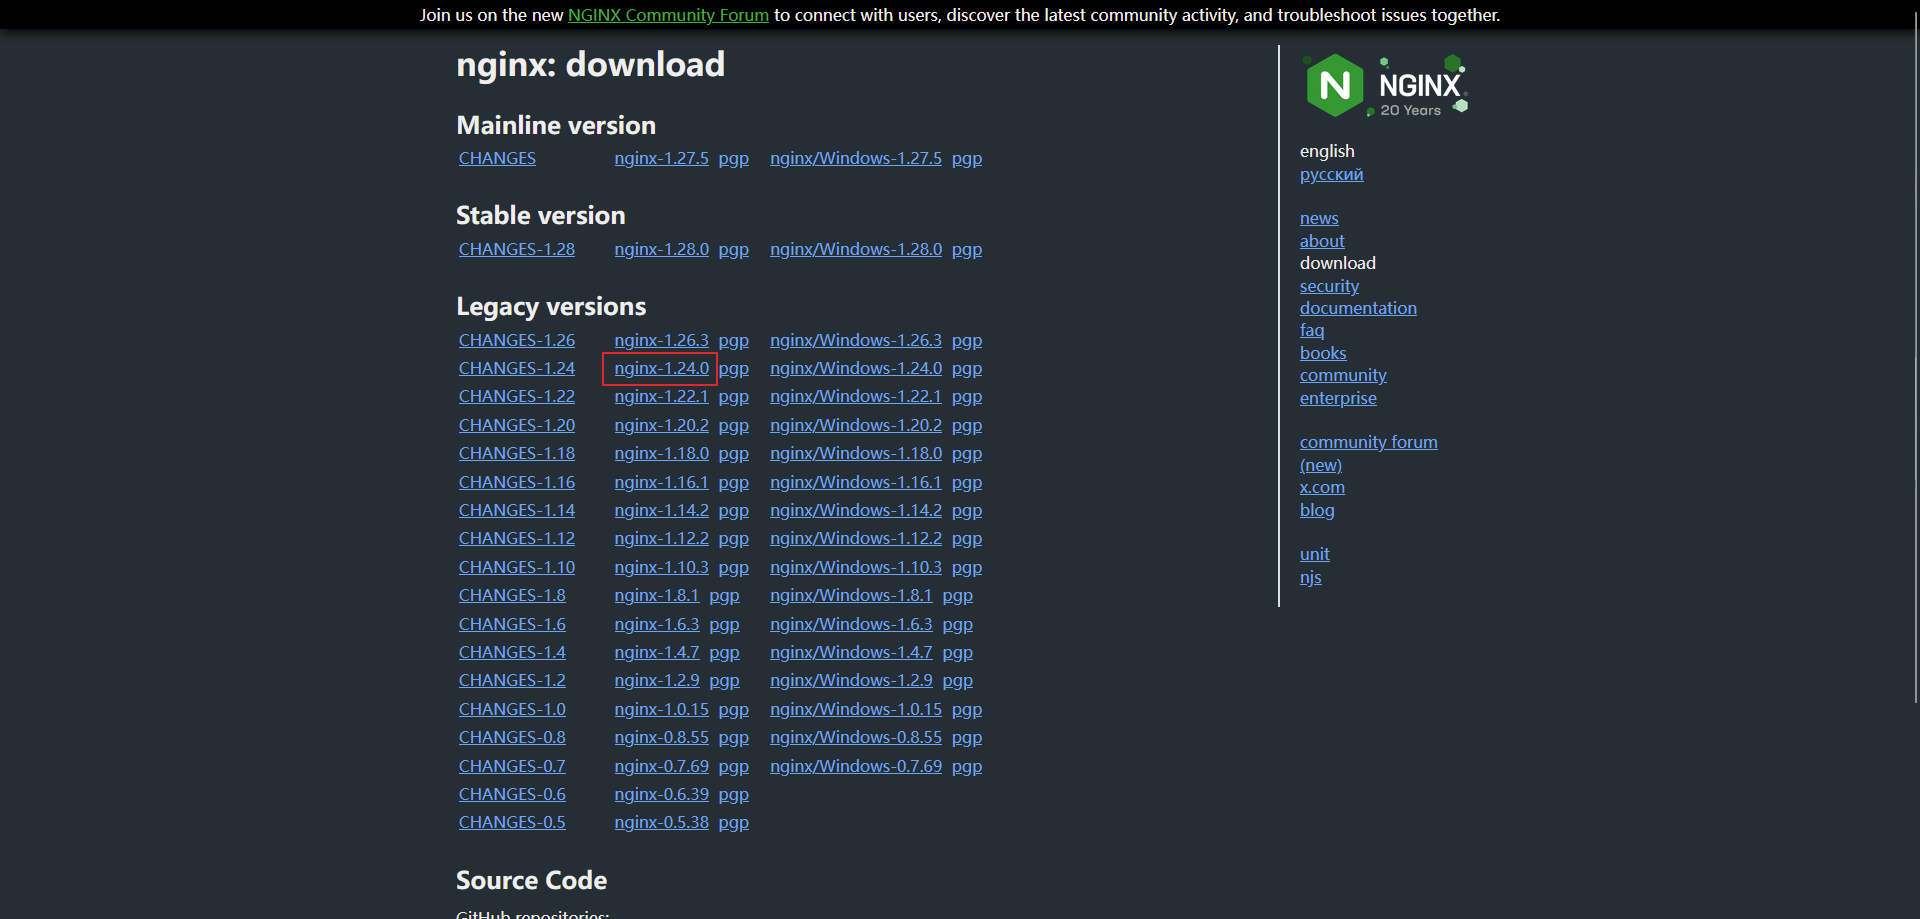Open the mainline CHANGES link

[497, 158]
